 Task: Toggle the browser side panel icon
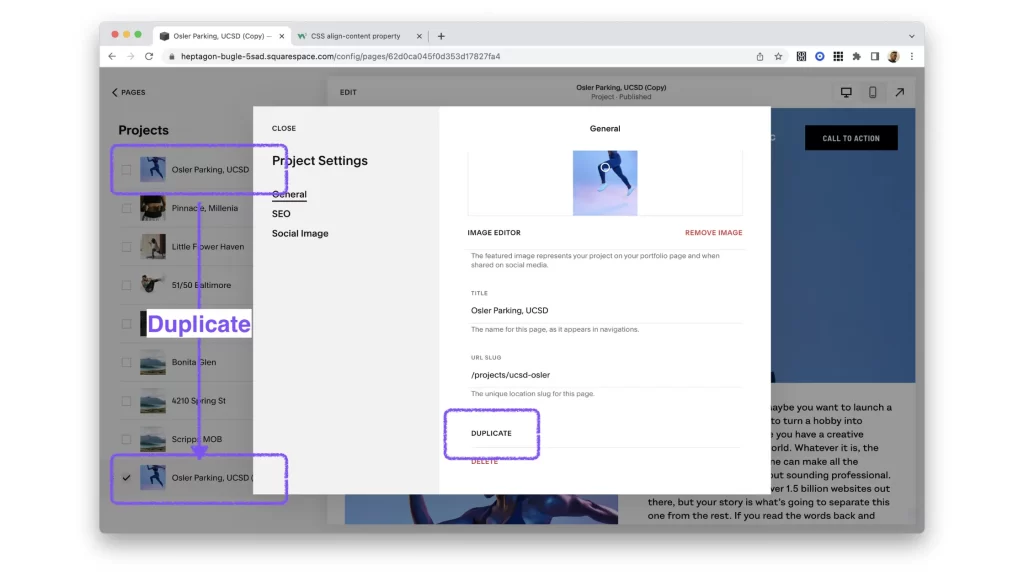[x=875, y=56]
